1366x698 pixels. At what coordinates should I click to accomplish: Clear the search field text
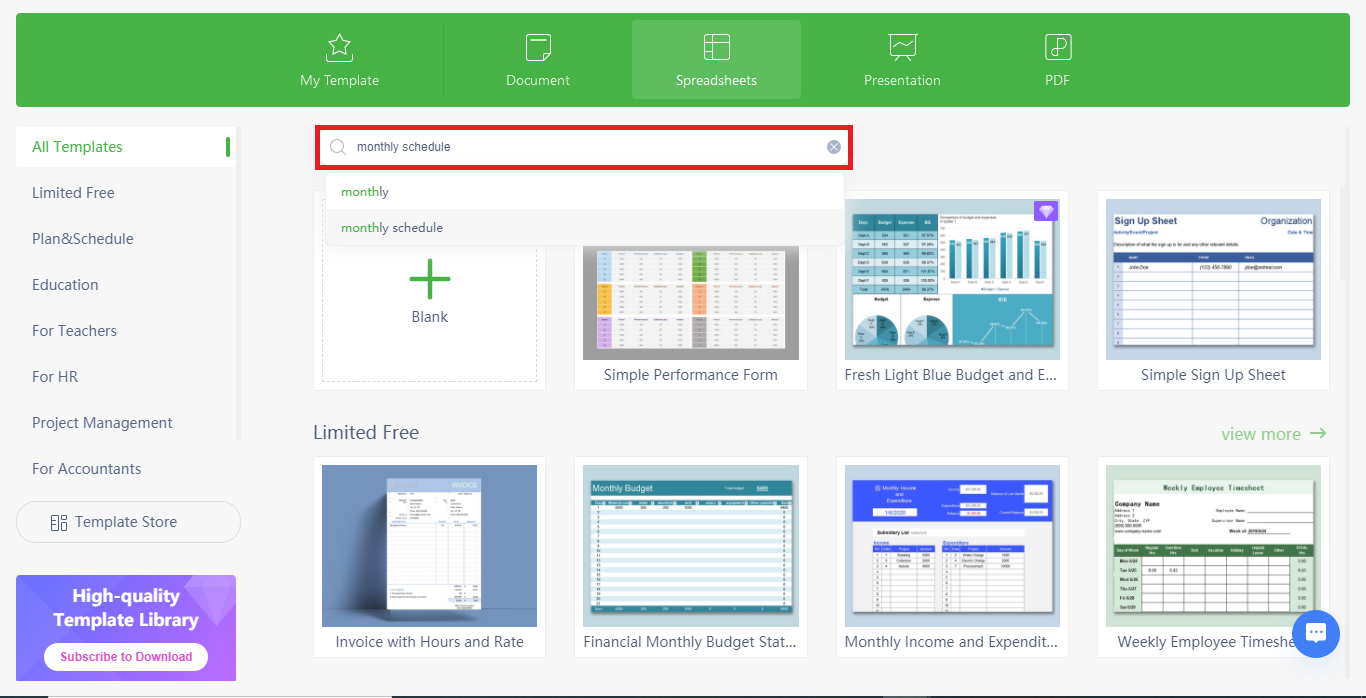(834, 147)
